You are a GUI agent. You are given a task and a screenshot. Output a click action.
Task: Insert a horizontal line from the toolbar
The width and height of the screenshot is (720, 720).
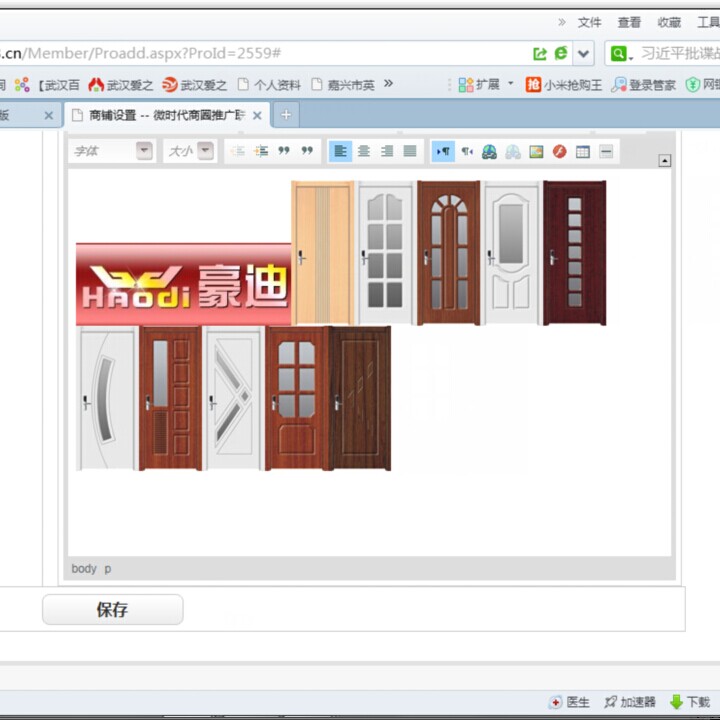(606, 152)
